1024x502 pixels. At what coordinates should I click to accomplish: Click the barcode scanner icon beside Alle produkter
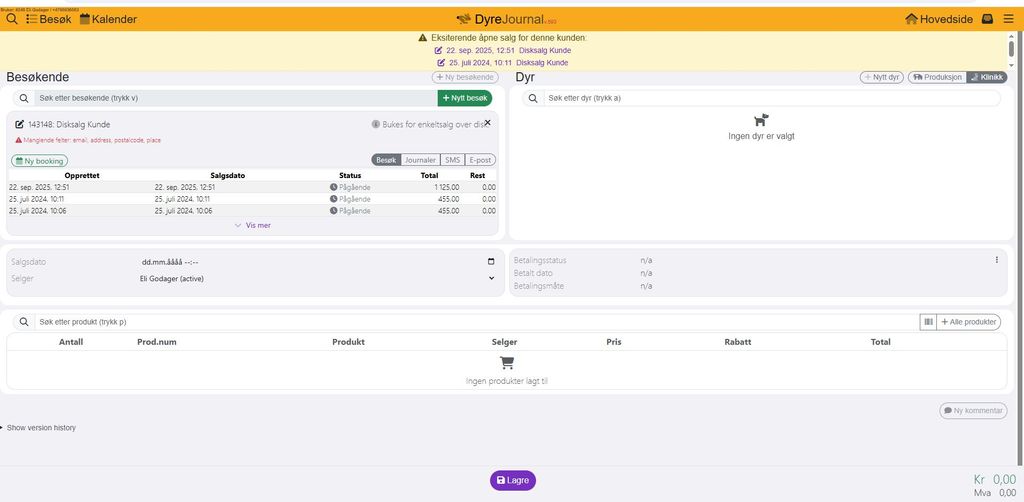coord(928,322)
